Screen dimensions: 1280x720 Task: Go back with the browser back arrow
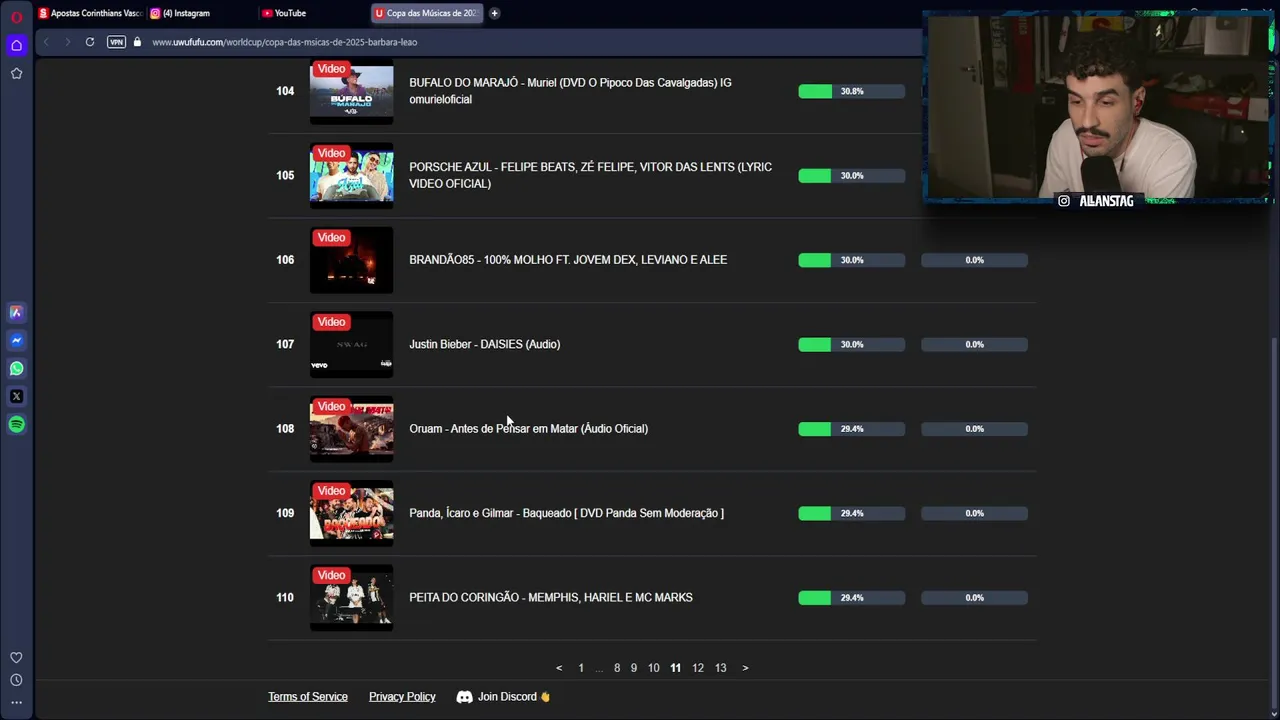click(x=45, y=42)
